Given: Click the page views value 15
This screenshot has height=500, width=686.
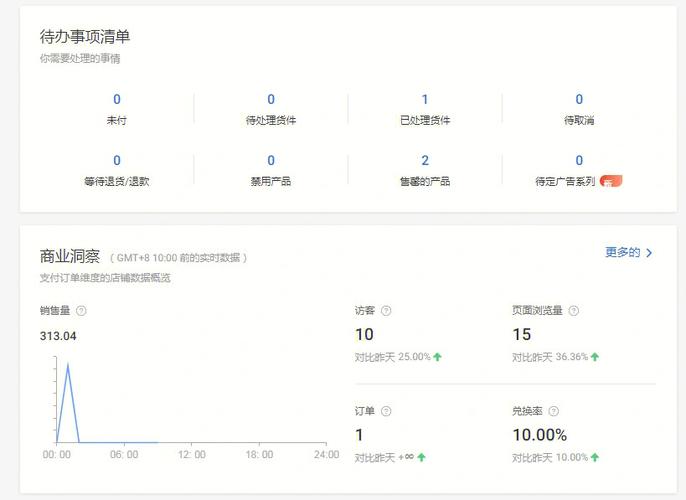Looking at the screenshot, I should point(522,335).
